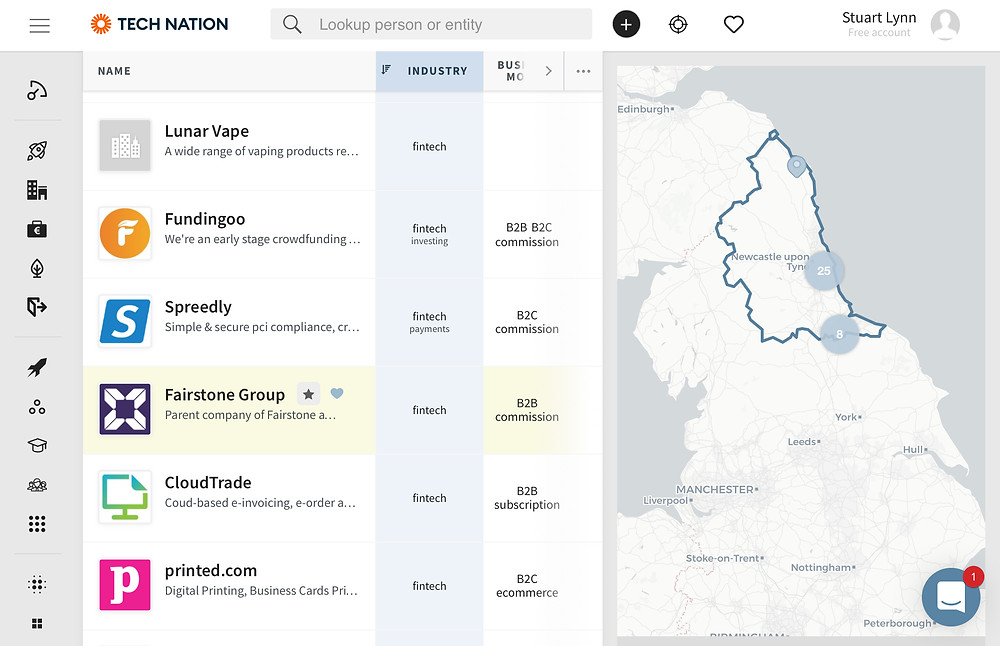1000x646 pixels.
Task: Click the Fundingoo orange logo
Action: [x=125, y=233]
